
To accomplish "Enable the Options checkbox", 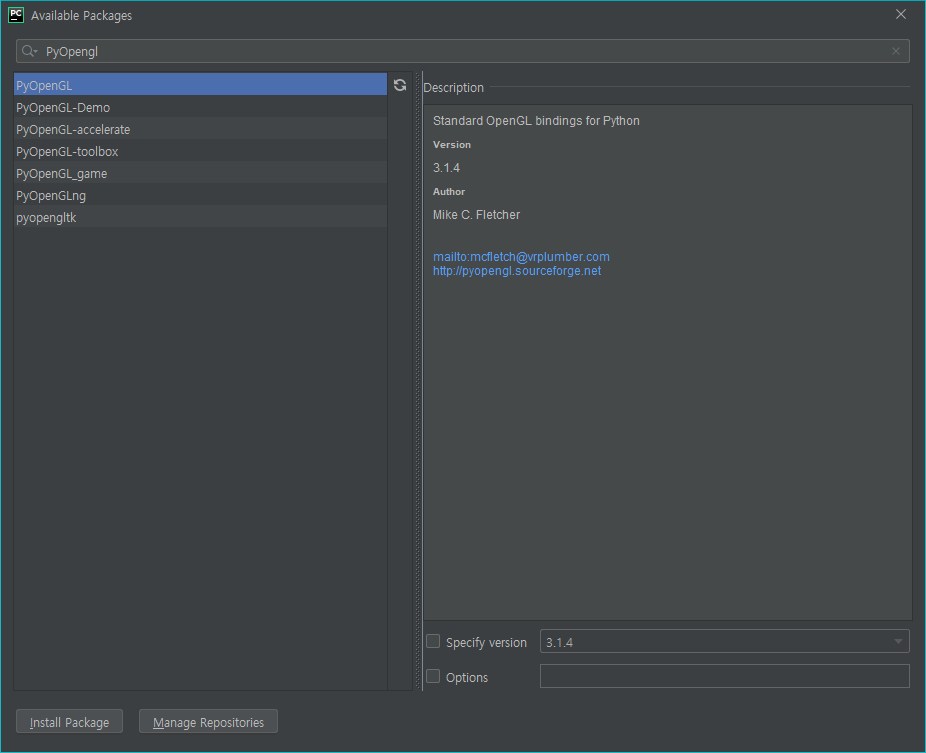I will tap(433, 676).
